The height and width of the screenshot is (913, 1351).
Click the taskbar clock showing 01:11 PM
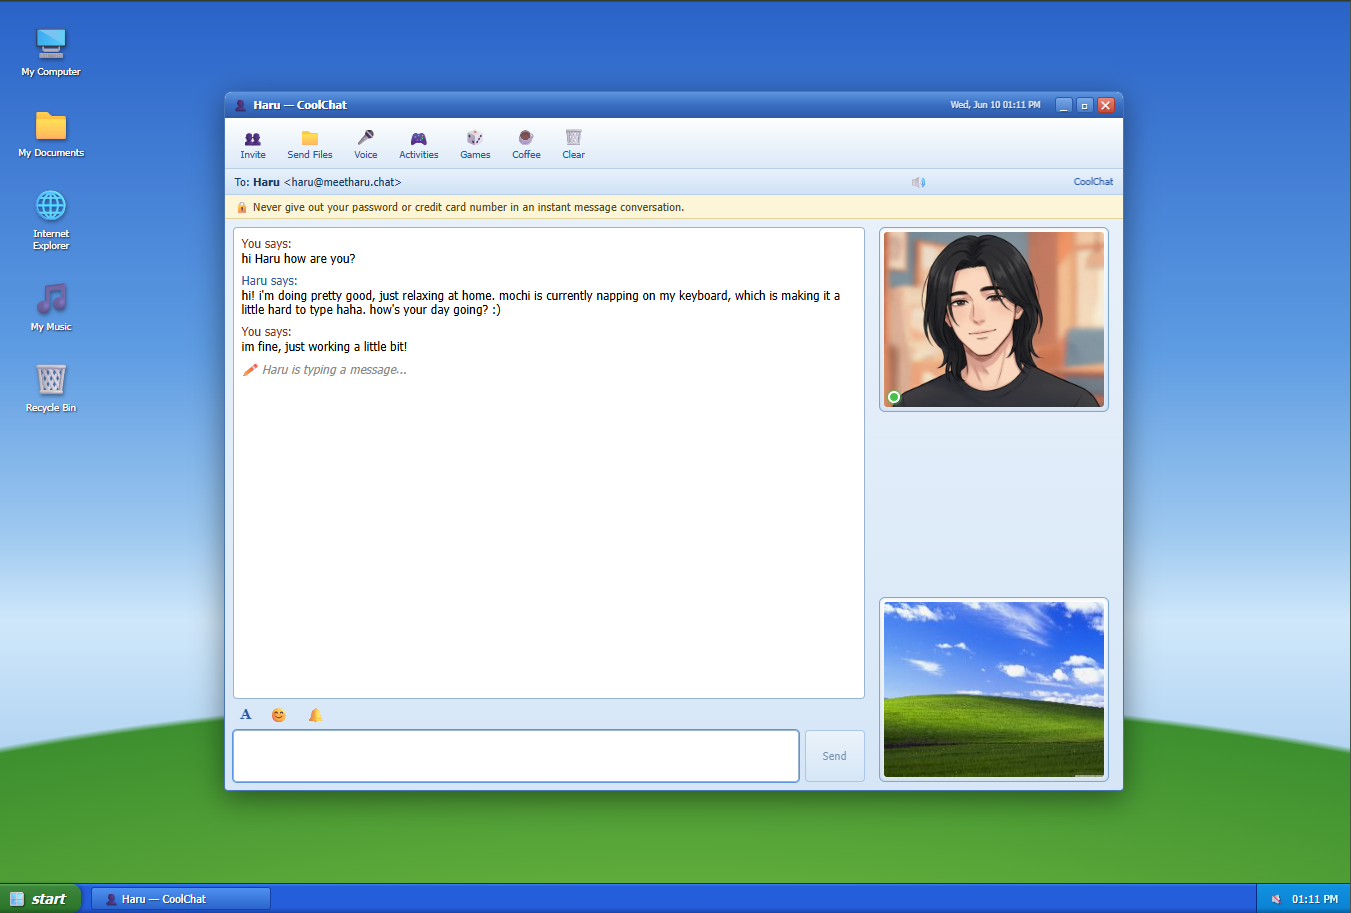1315,899
